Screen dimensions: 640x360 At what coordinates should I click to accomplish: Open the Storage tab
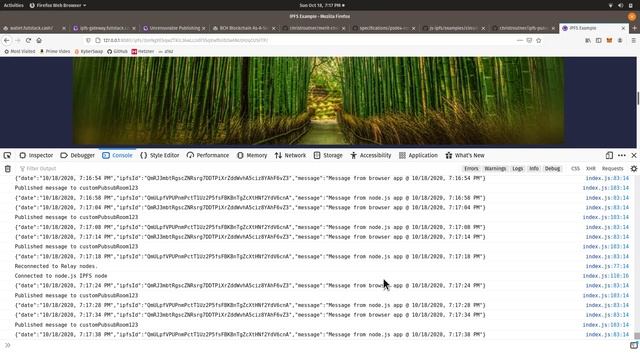pyautogui.click(x=328, y=156)
